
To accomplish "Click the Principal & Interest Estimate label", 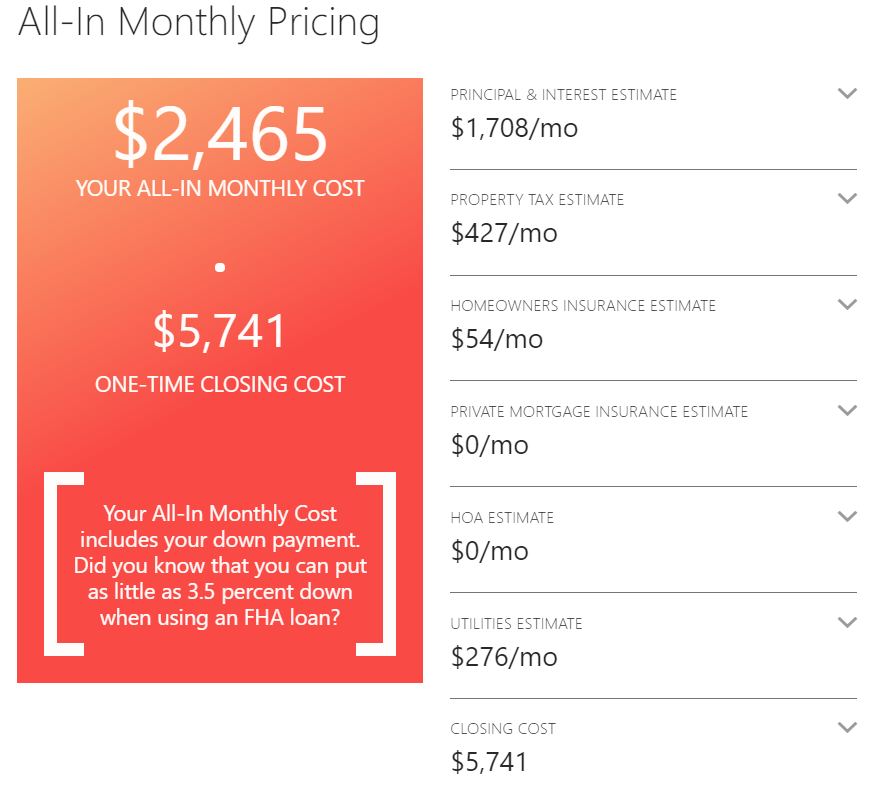I will (563, 95).
